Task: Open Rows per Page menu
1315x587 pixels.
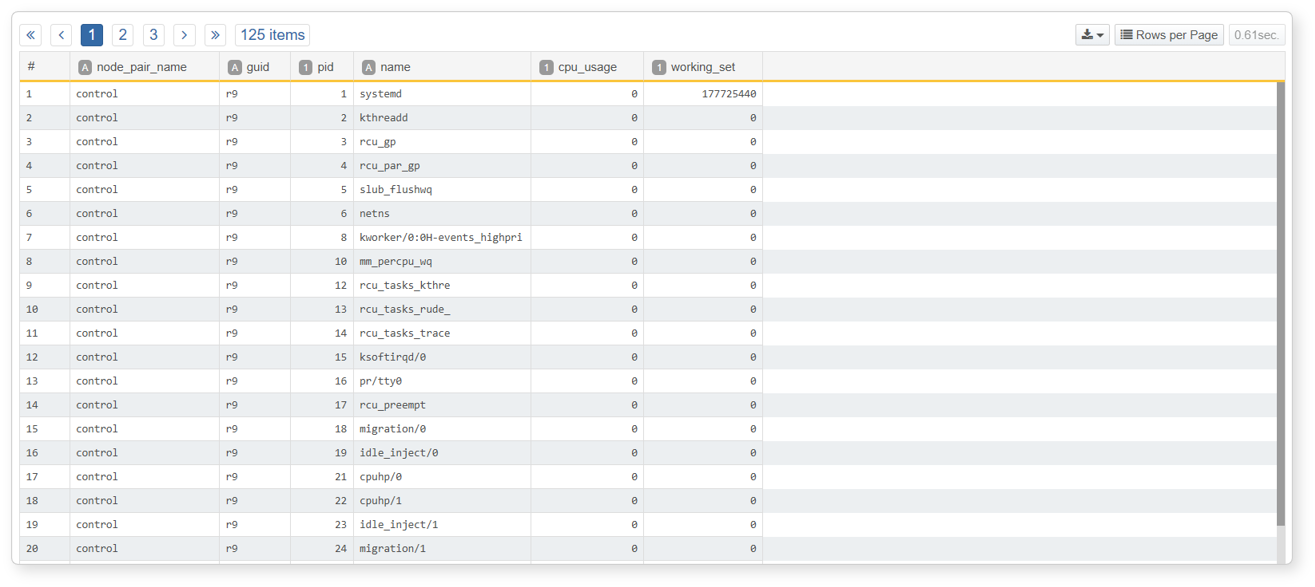Action: (1169, 35)
